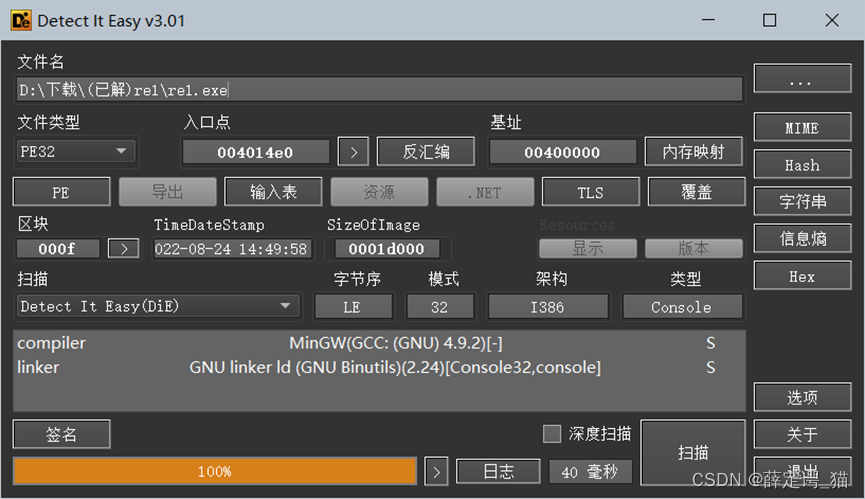Click the disabled .NET button

coord(485,192)
